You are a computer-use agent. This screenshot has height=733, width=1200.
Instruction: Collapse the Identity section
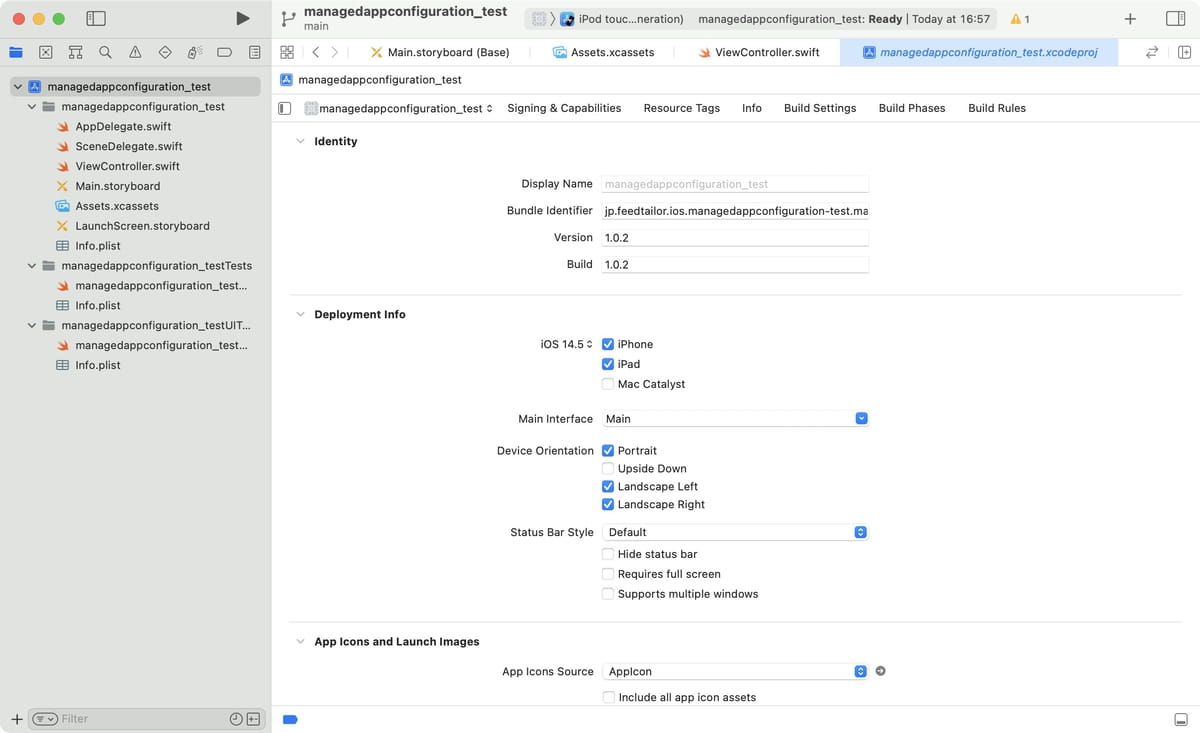(300, 141)
